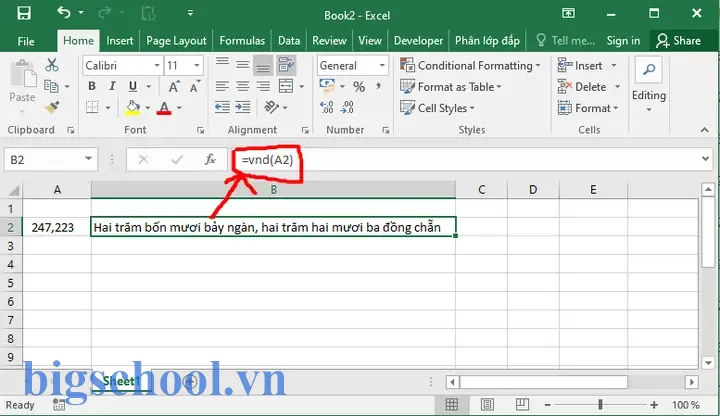
Task: Click the Delete cells button
Action: click(x=589, y=87)
